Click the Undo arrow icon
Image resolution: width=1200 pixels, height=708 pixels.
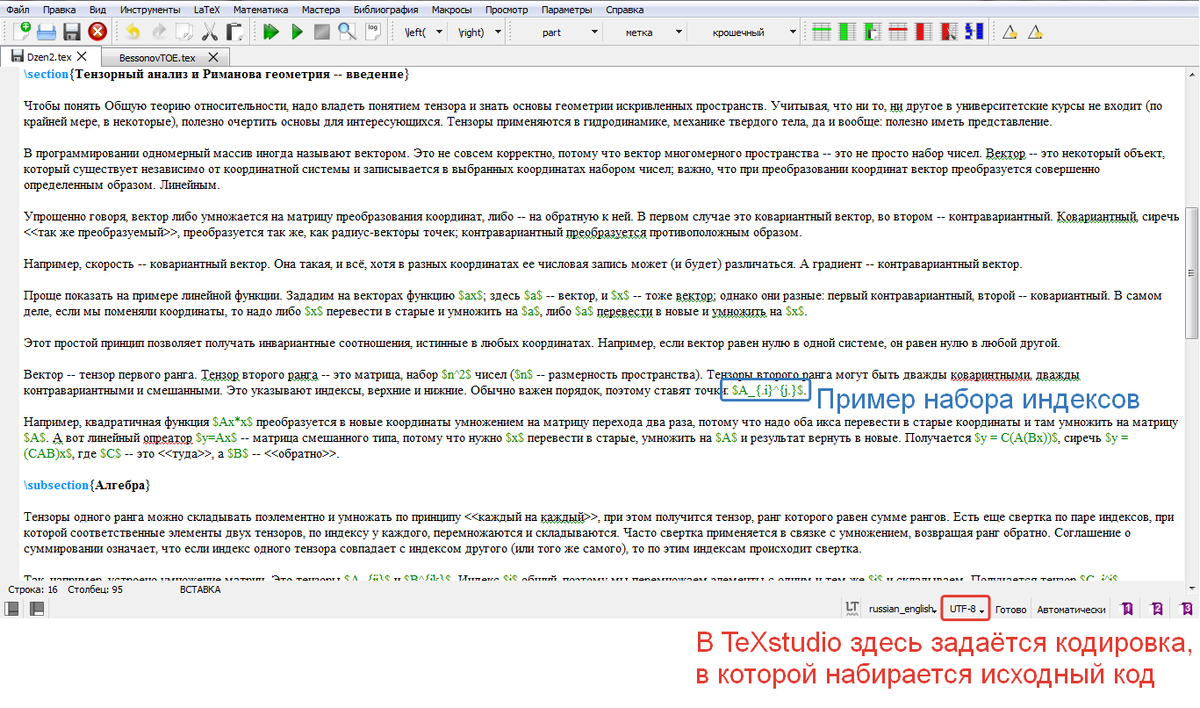click(x=133, y=31)
